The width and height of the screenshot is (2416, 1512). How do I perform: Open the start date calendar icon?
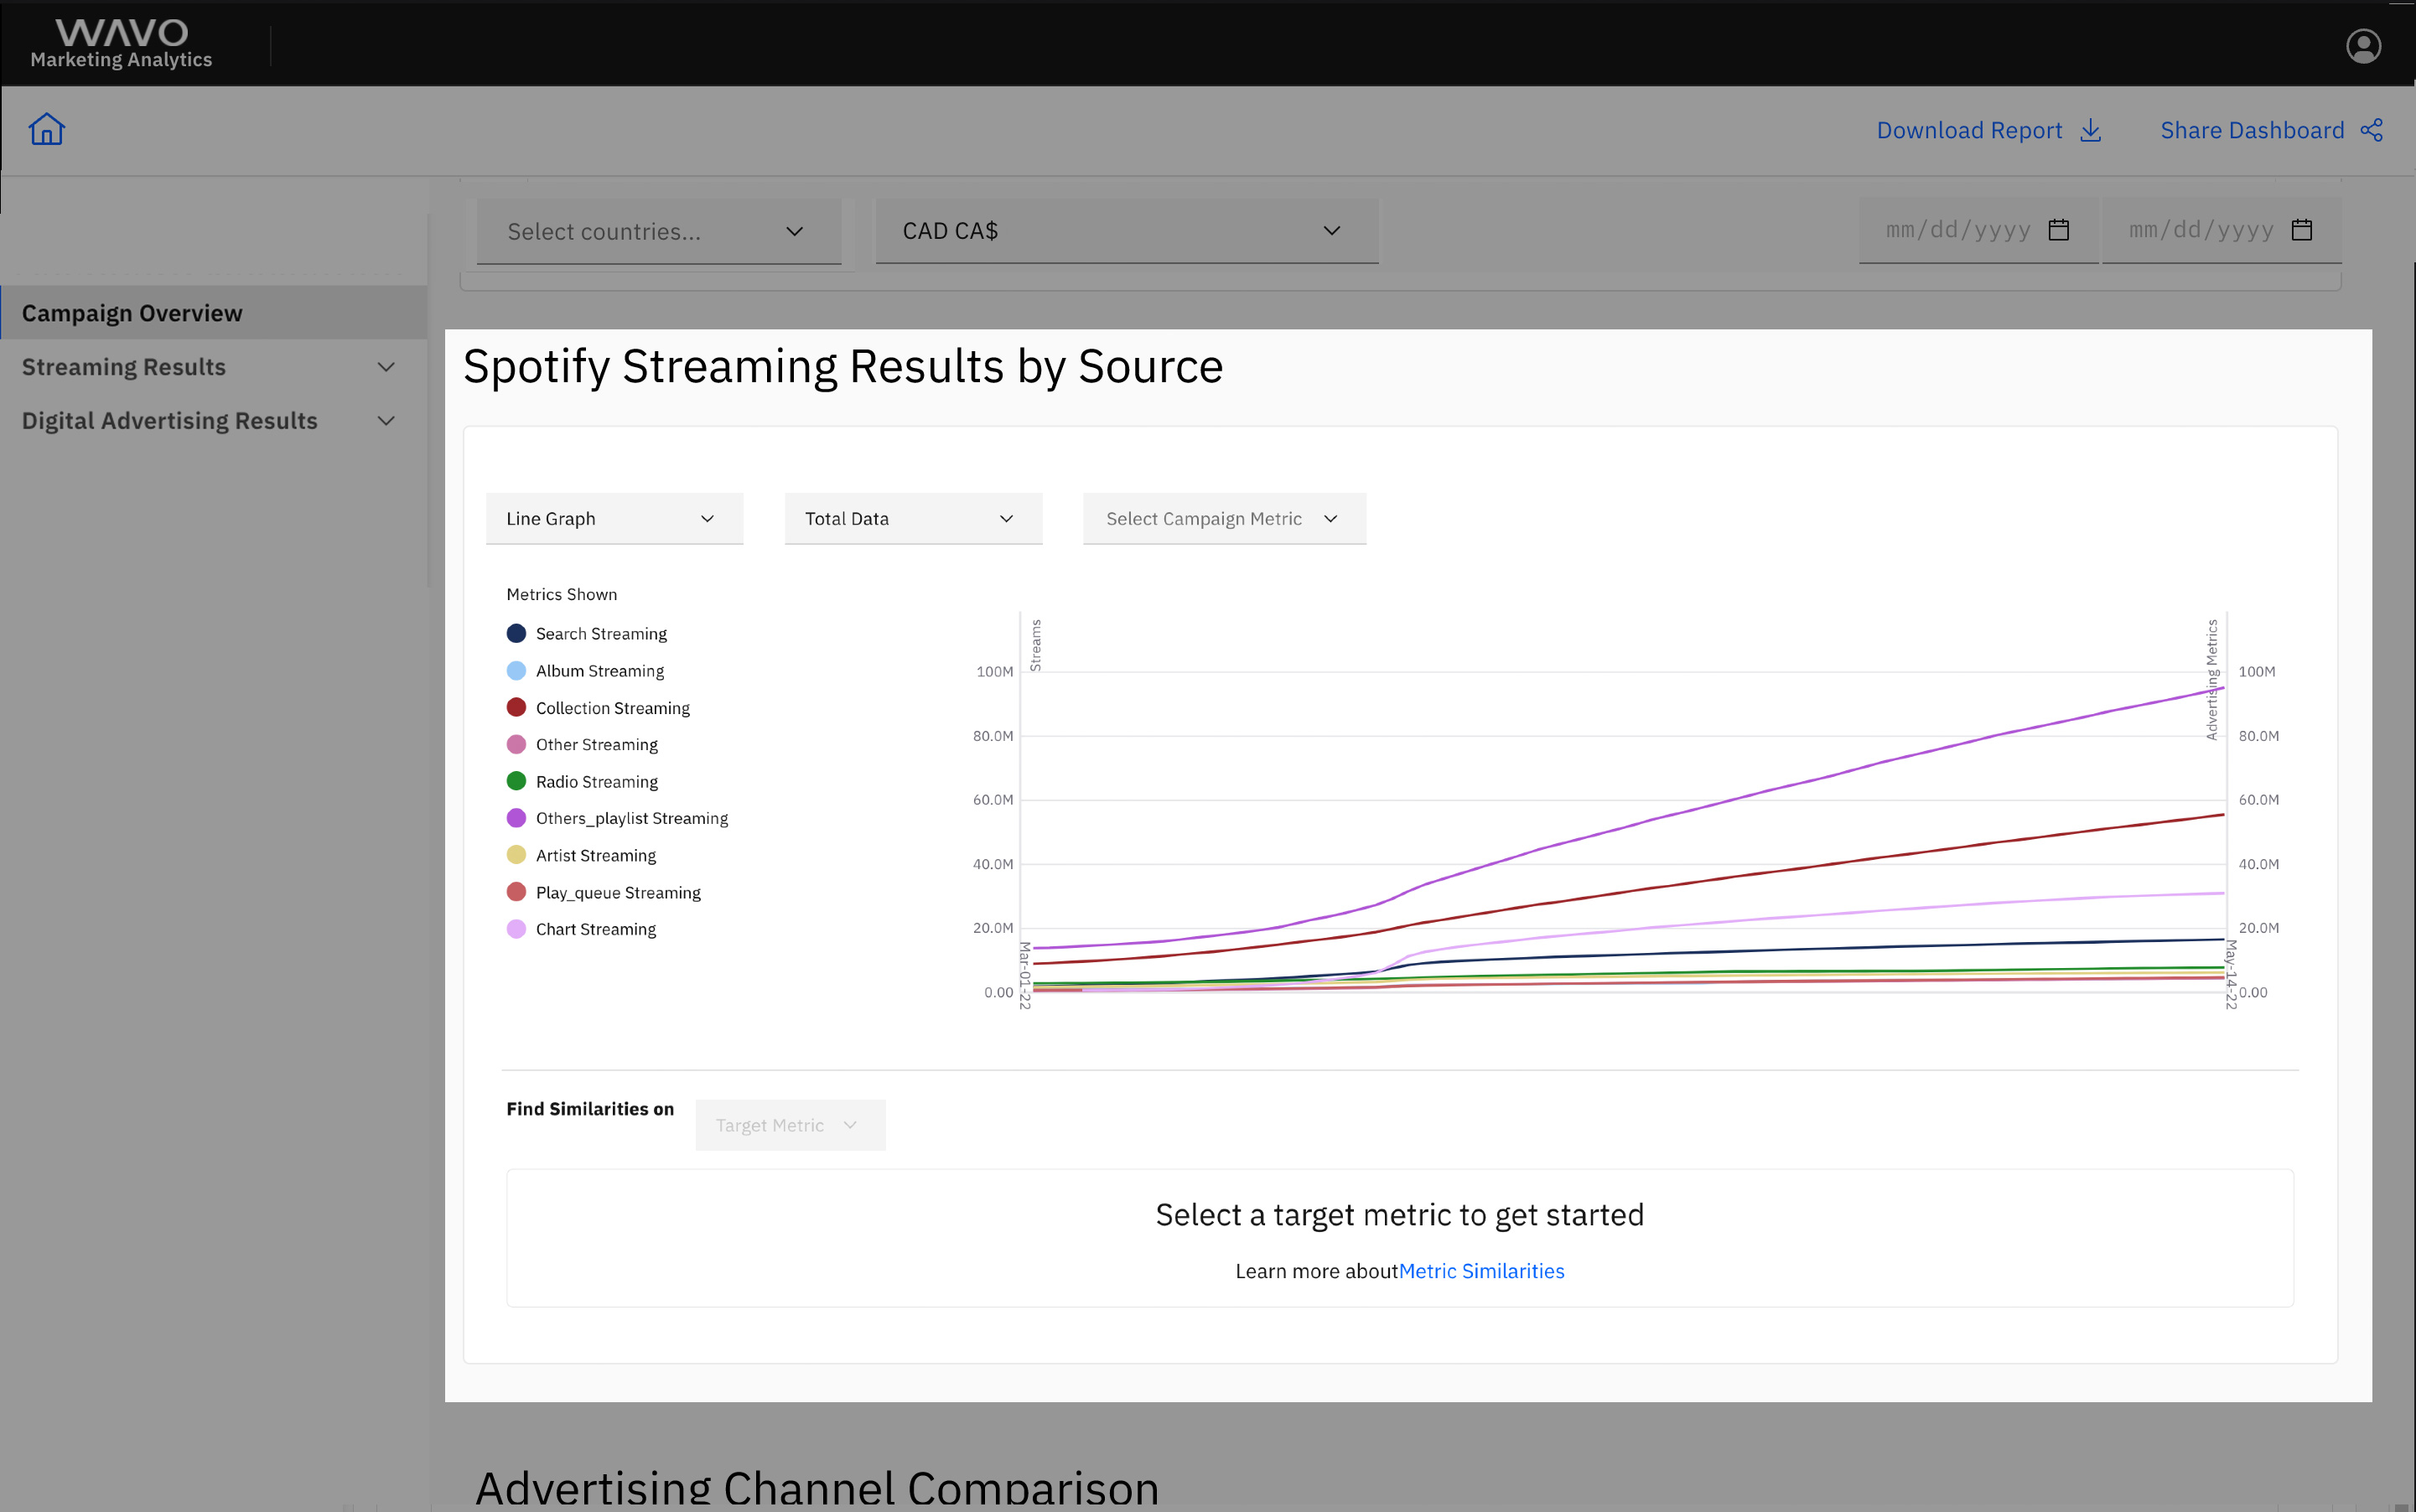coord(2058,230)
